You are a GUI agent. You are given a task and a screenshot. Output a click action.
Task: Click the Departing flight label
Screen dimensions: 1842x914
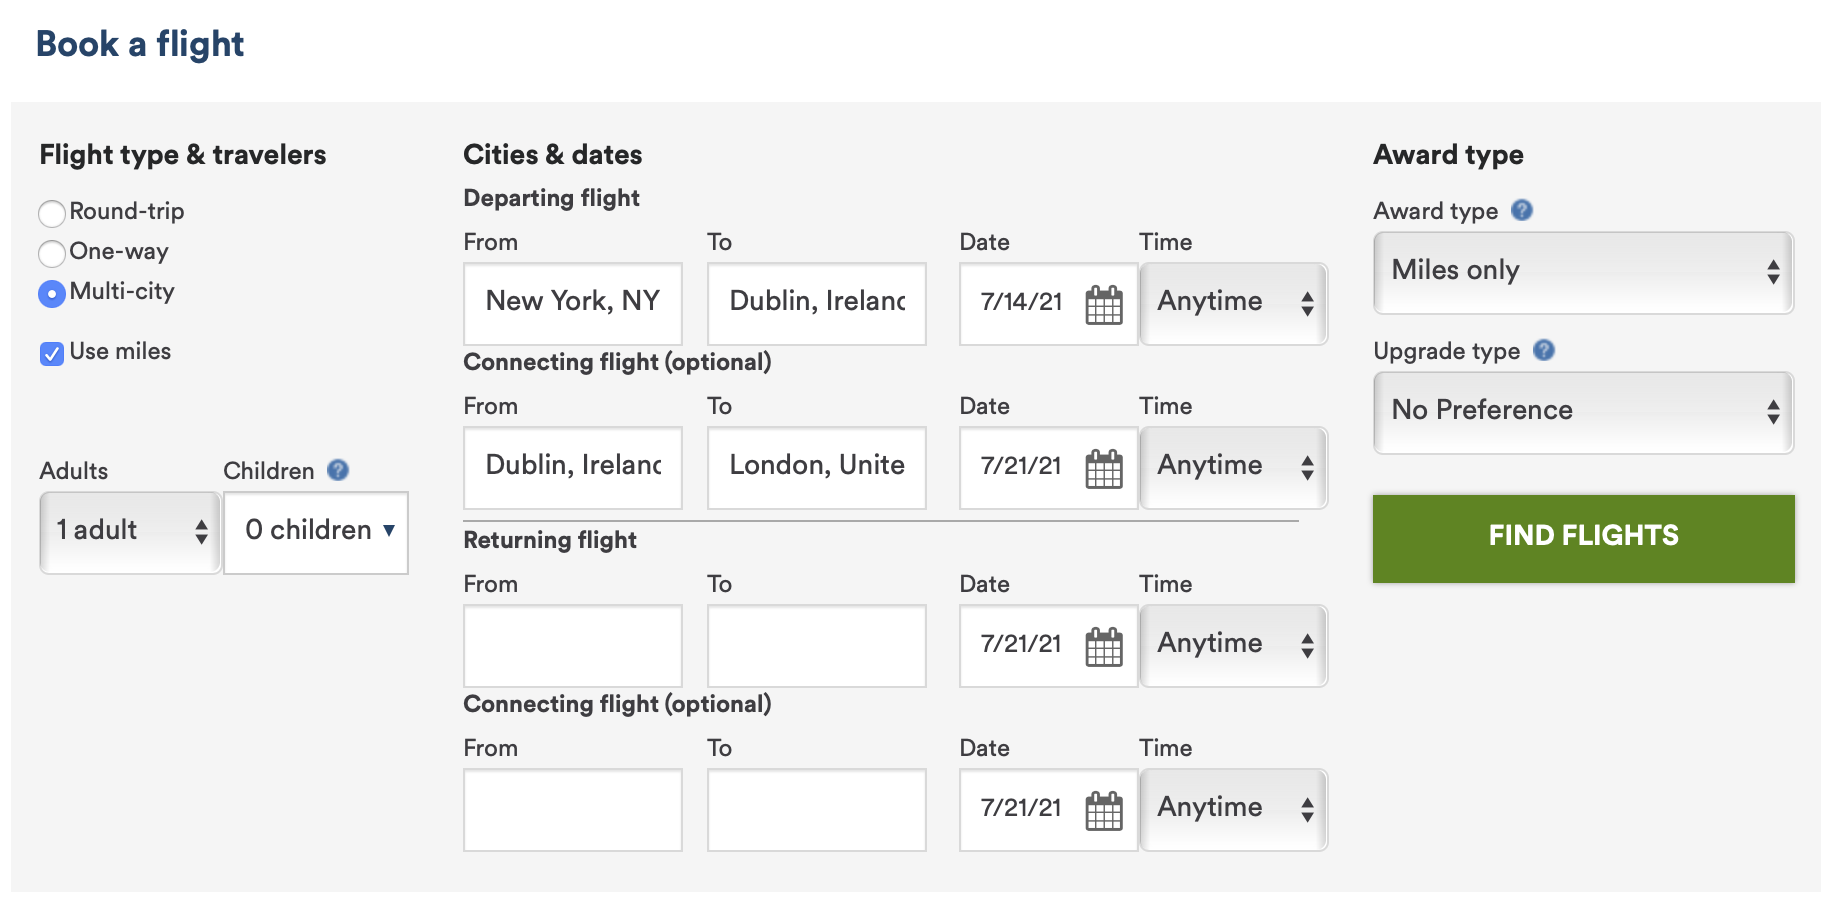[x=551, y=198]
